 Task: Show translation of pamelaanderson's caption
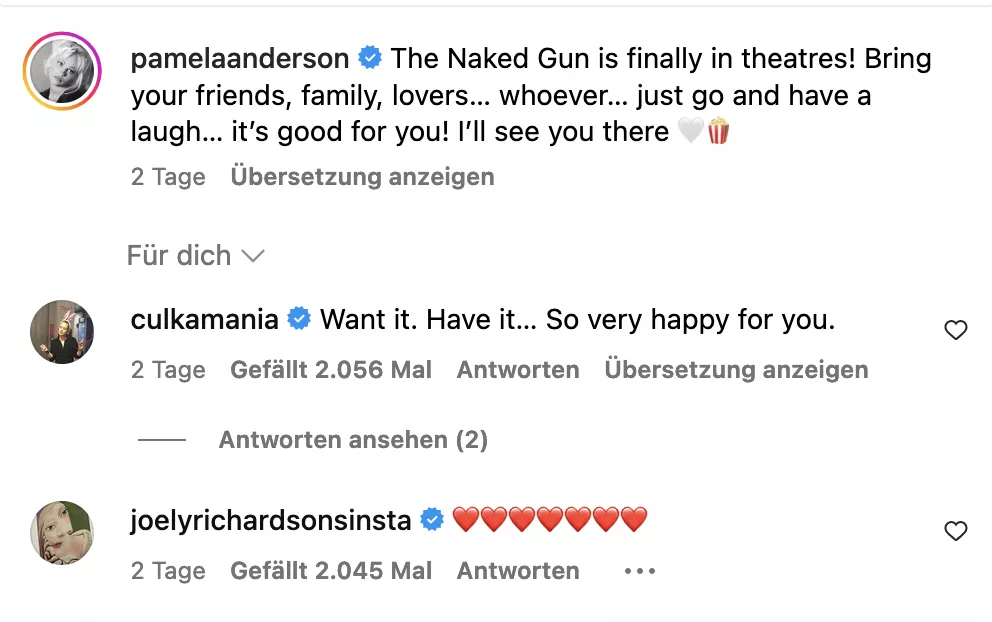click(x=363, y=176)
